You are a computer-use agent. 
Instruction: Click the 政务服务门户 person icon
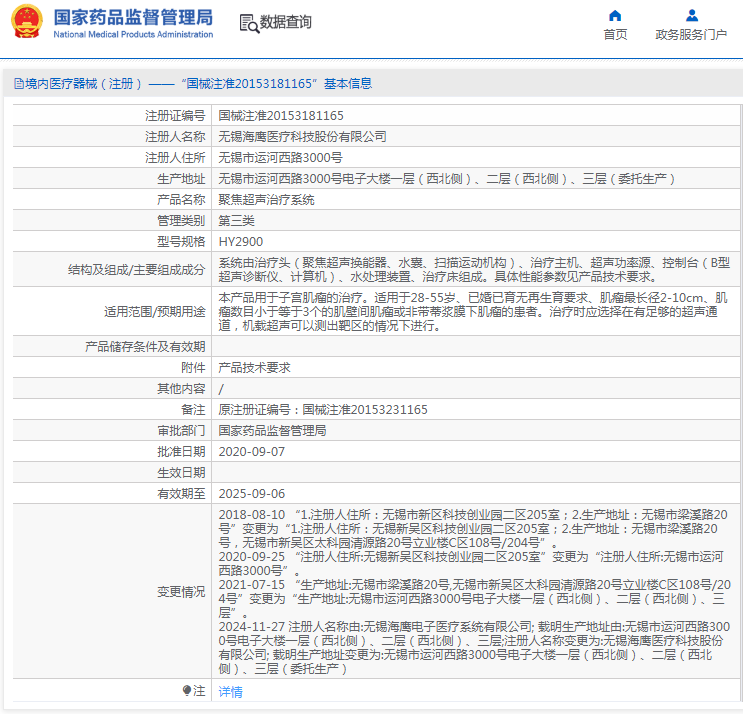point(691,16)
